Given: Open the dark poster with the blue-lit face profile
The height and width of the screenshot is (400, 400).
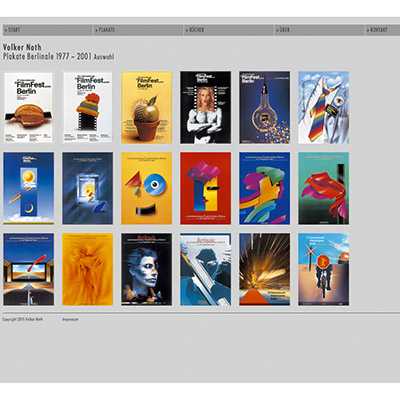Looking at the screenshot, I should [x=147, y=269].
